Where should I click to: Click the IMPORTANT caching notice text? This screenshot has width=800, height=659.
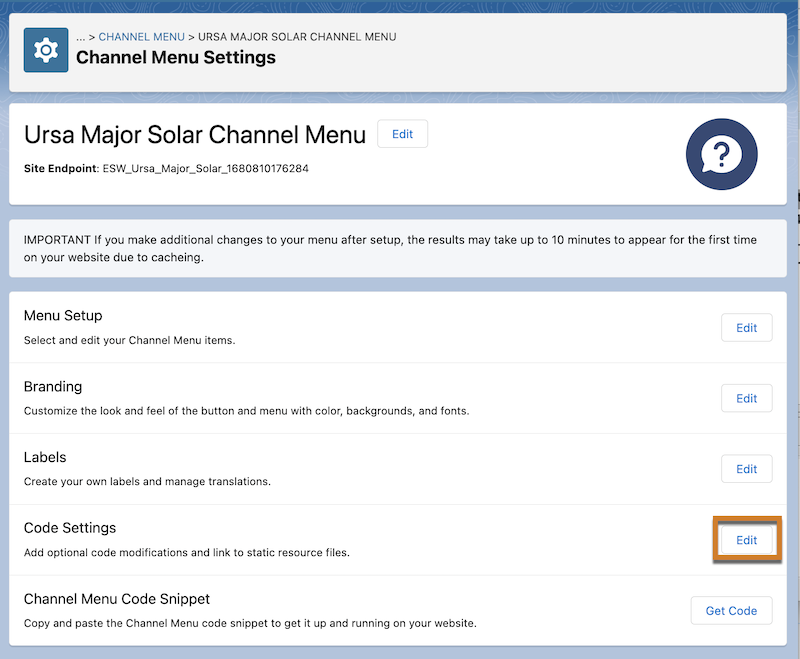click(390, 248)
